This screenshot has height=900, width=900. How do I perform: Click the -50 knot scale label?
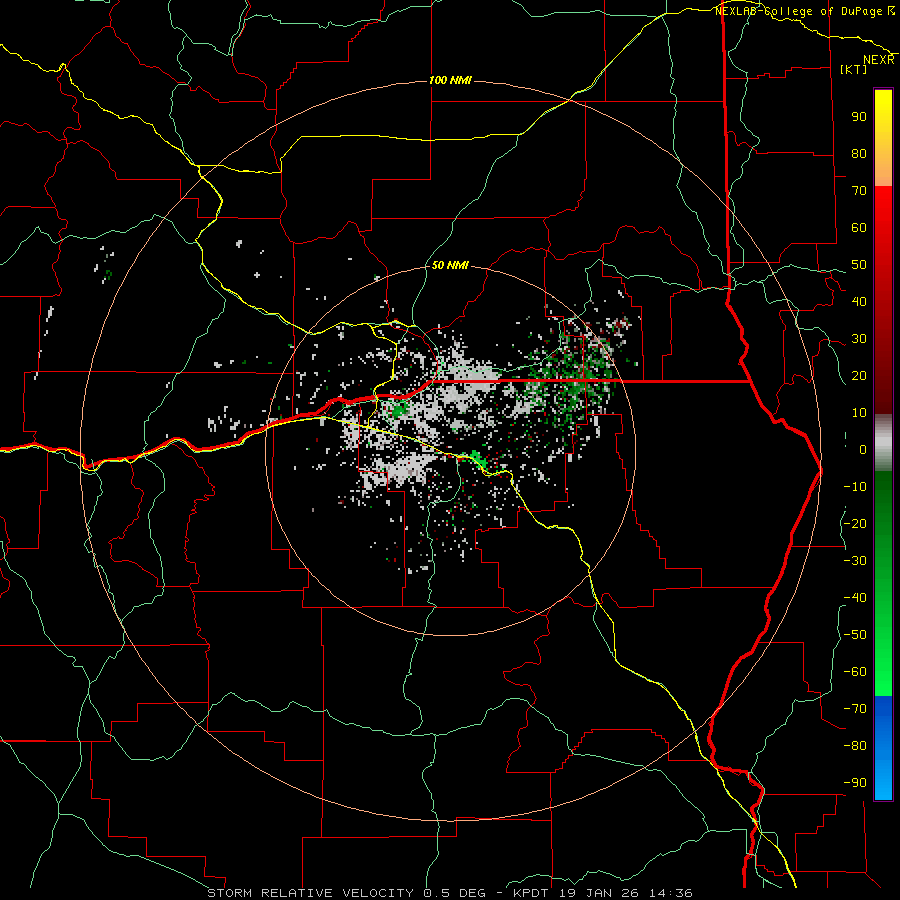click(855, 635)
